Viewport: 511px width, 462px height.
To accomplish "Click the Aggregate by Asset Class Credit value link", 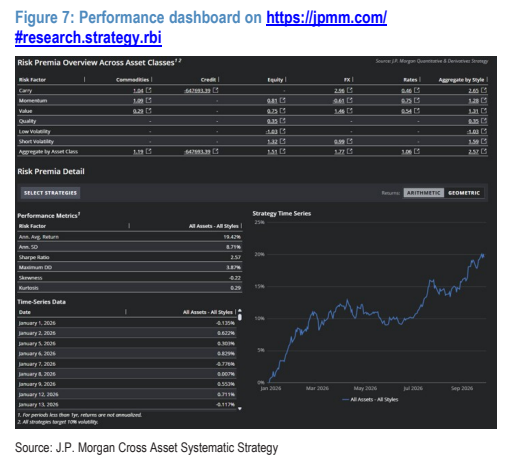I will [x=198, y=152].
